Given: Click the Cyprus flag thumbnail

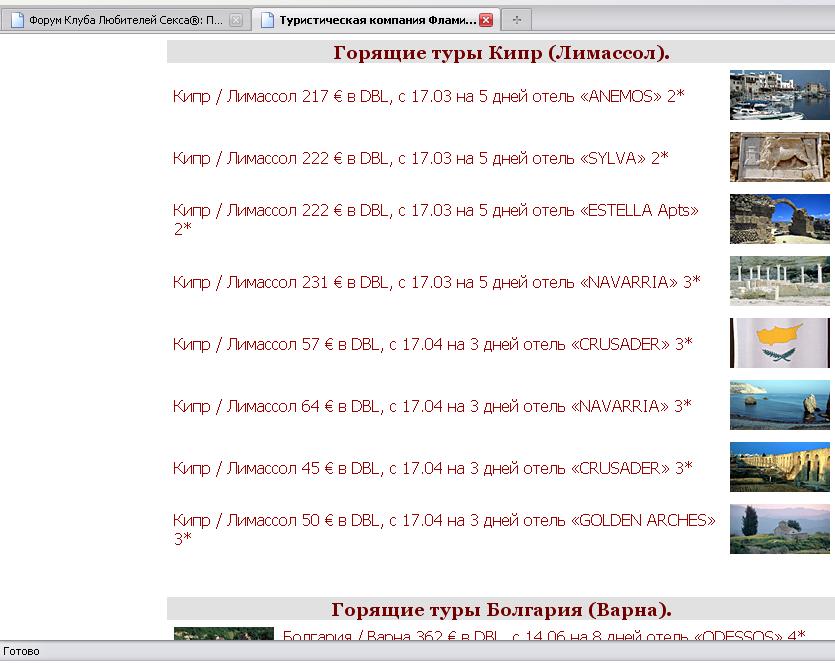Looking at the screenshot, I should click(779, 343).
